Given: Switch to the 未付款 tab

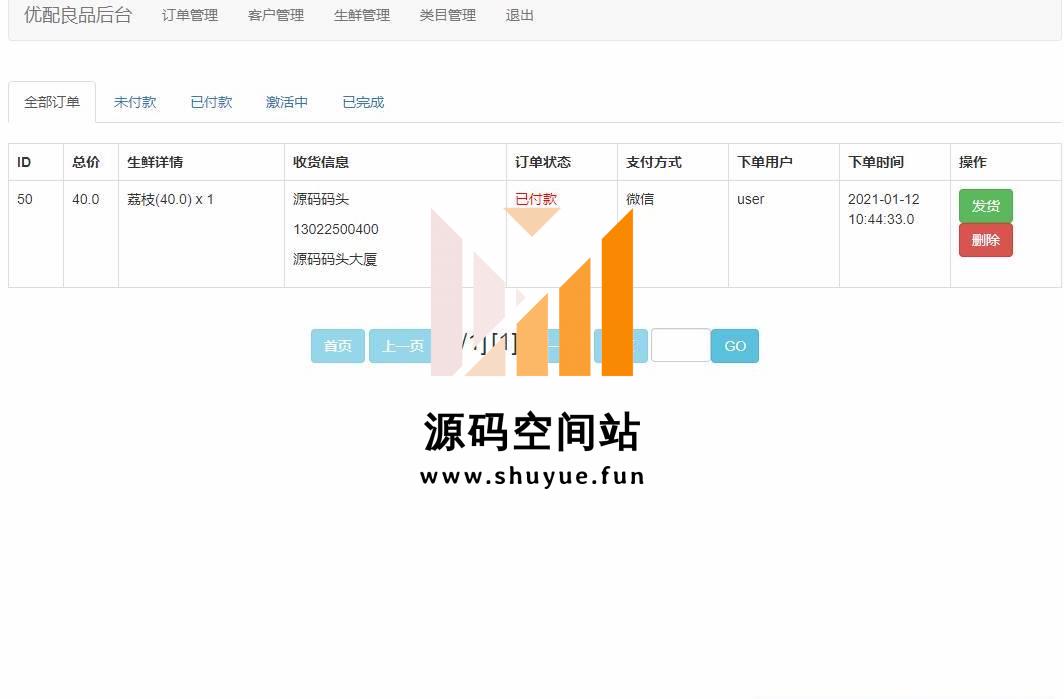Looking at the screenshot, I should [x=135, y=102].
